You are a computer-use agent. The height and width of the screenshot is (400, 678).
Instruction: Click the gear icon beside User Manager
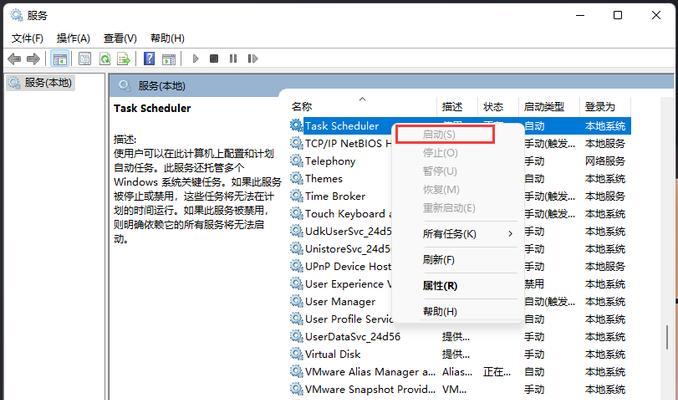296,301
